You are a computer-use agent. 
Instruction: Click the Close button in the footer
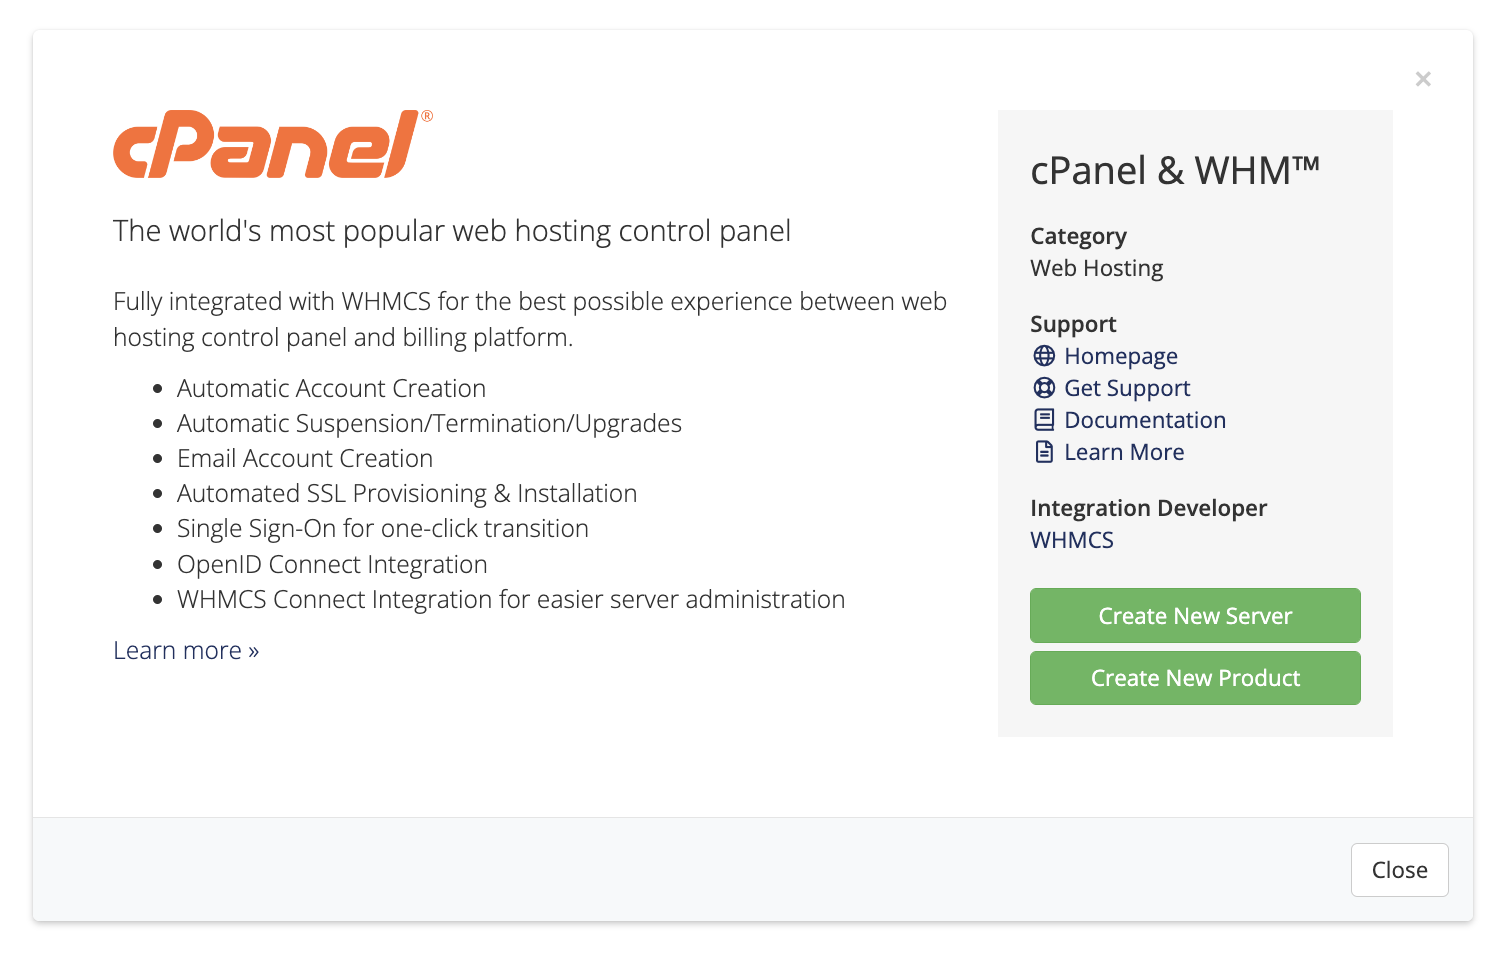click(x=1399, y=870)
